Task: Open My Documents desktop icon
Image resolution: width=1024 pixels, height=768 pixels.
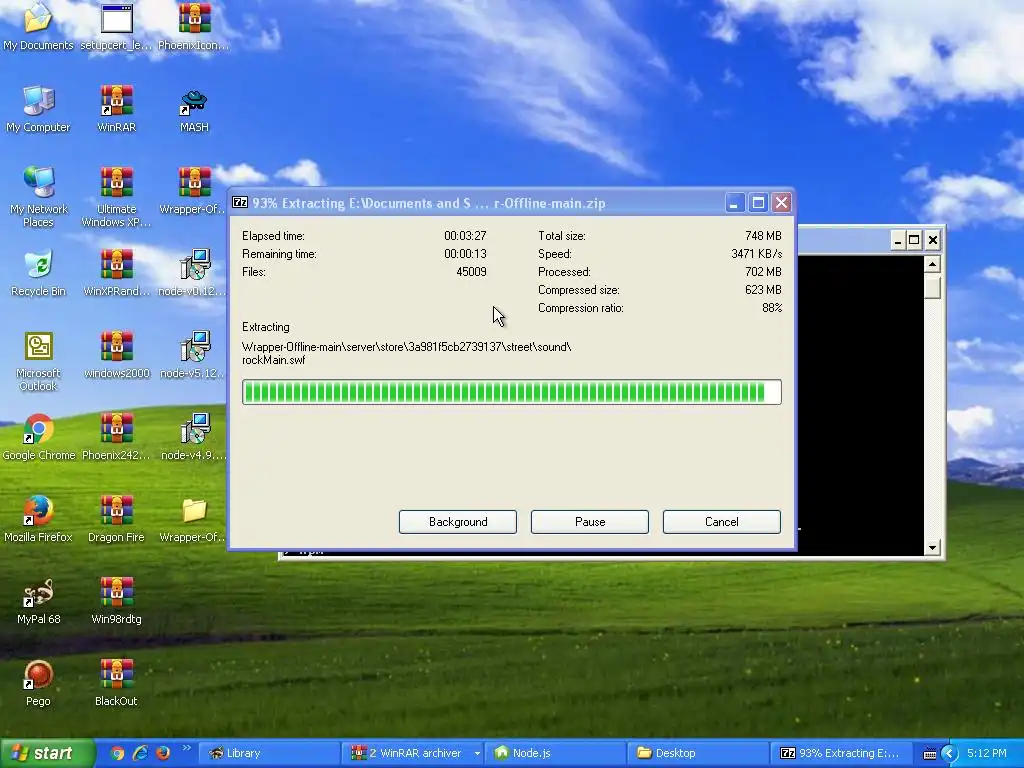Action: (38, 27)
